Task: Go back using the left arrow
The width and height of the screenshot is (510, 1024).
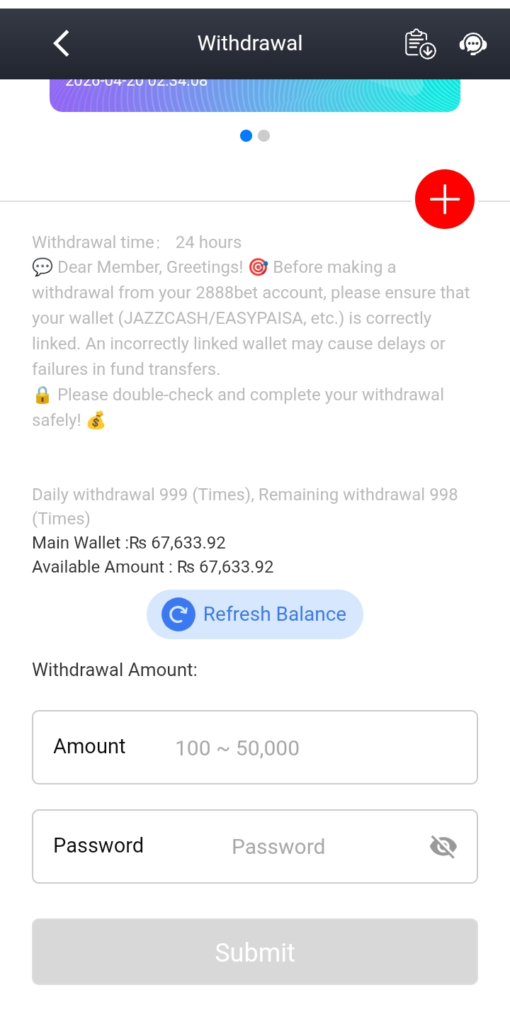Action: point(61,44)
